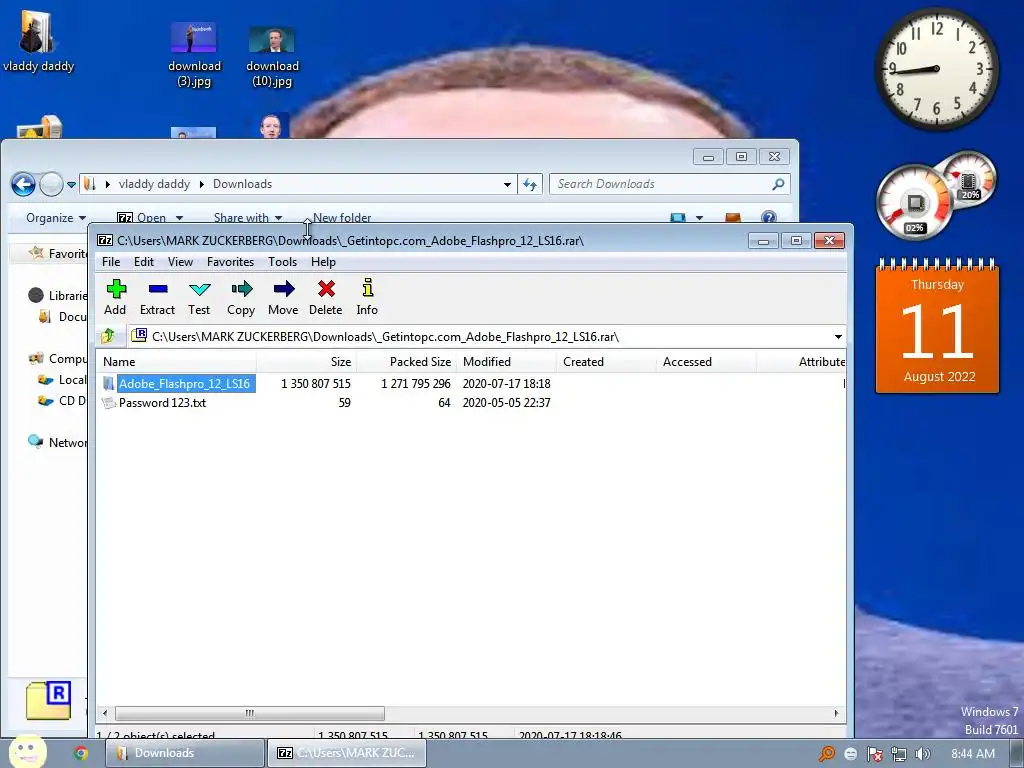Sort by Created column header

606,362
